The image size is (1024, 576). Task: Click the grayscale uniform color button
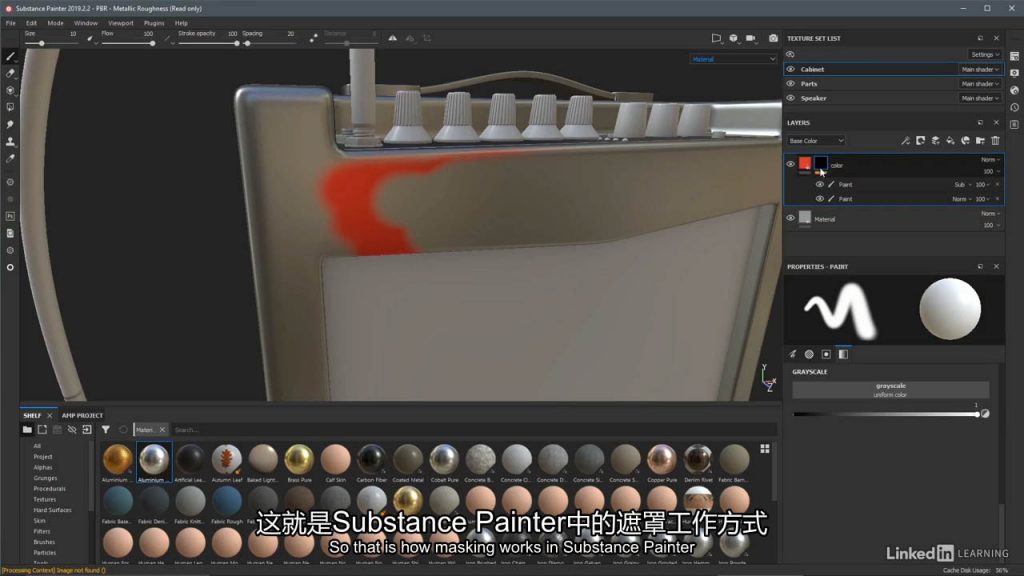891,390
